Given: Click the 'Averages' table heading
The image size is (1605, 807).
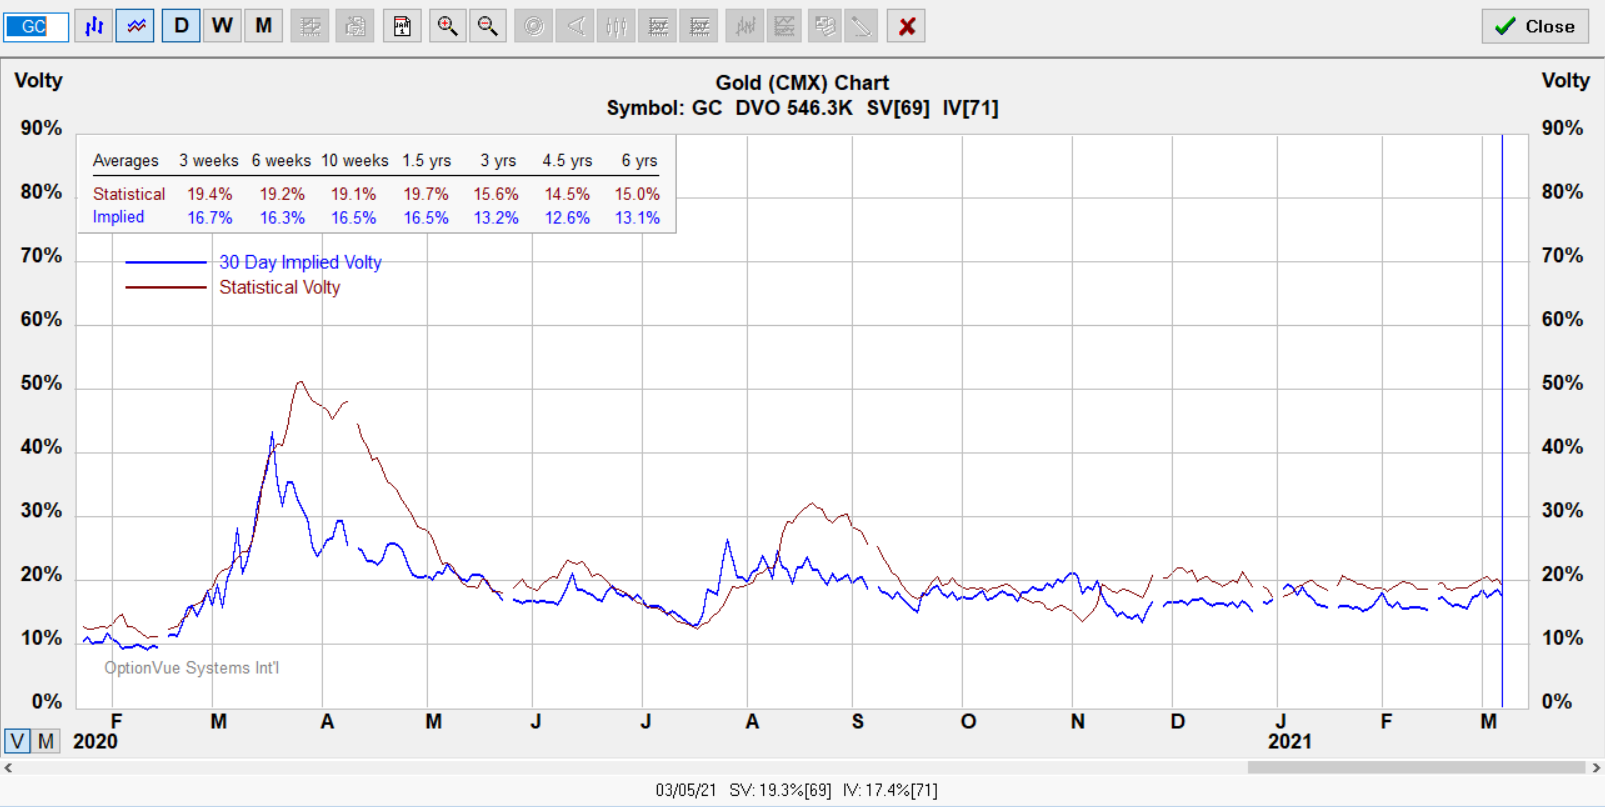Looking at the screenshot, I should [x=126, y=161].
